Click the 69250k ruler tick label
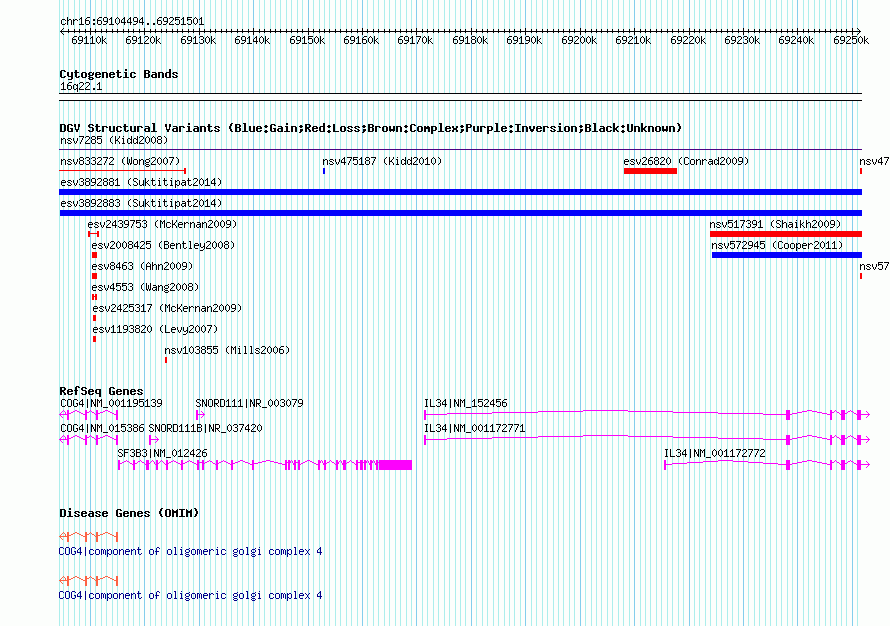The width and height of the screenshot is (890, 626). coord(851,41)
